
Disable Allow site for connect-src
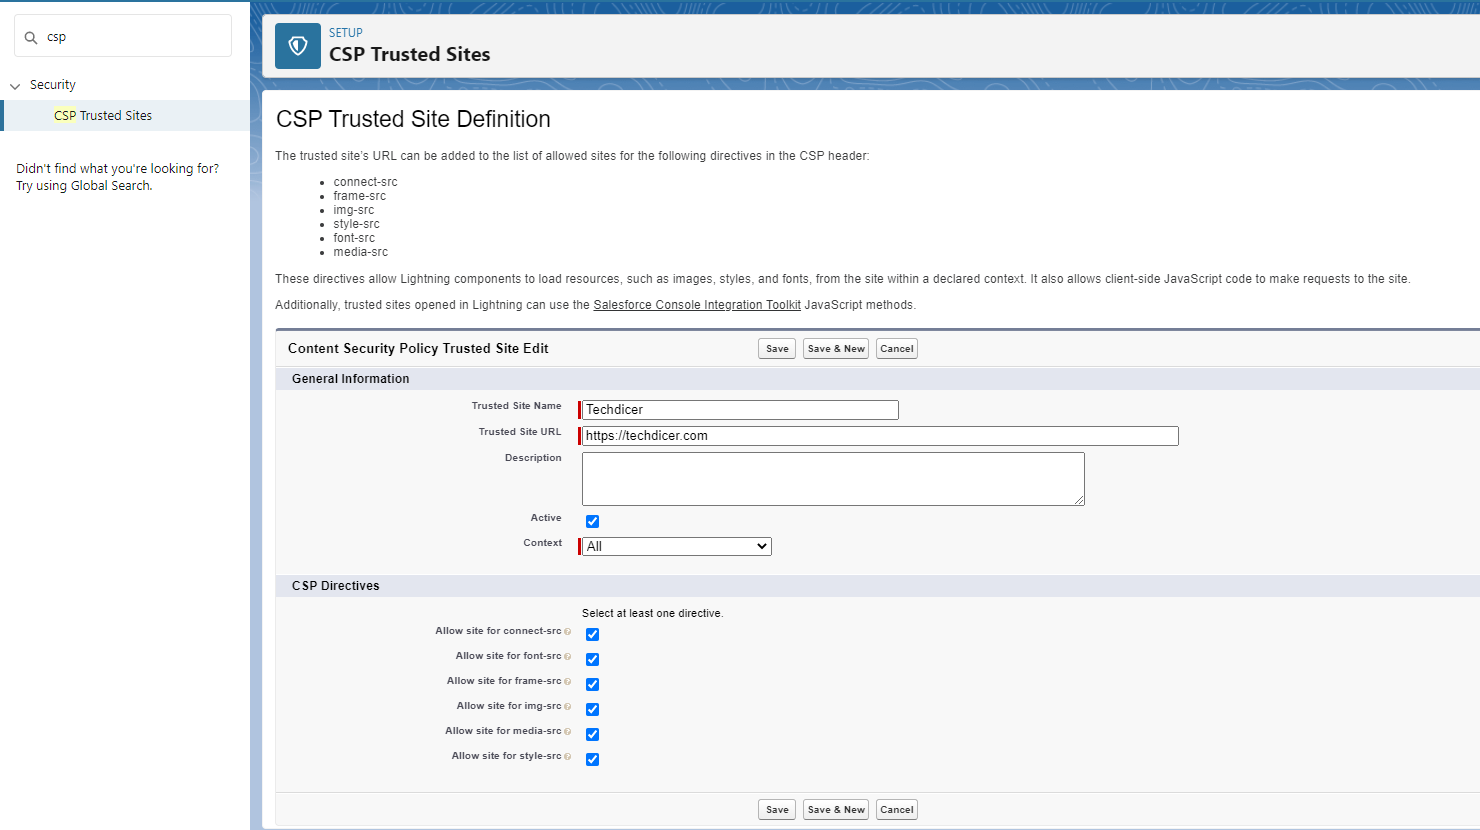(x=593, y=634)
